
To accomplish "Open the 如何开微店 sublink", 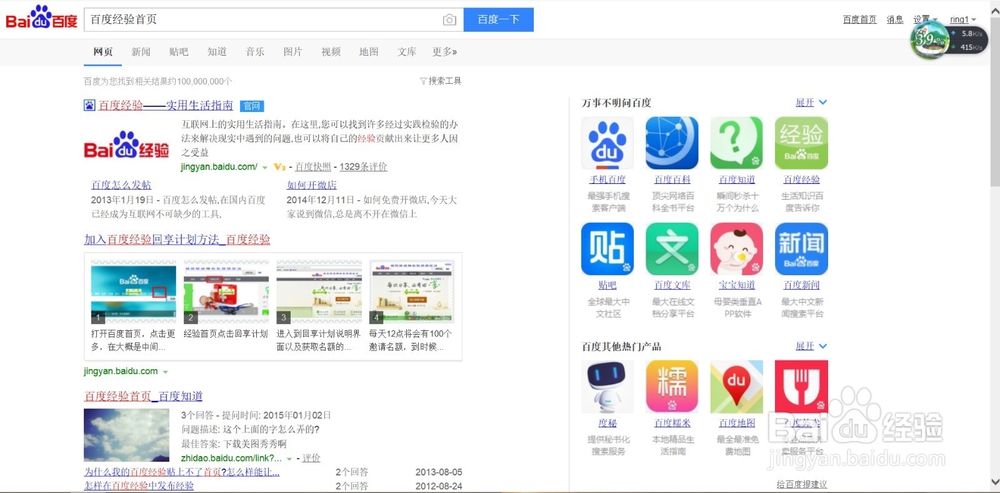I will (312, 185).
